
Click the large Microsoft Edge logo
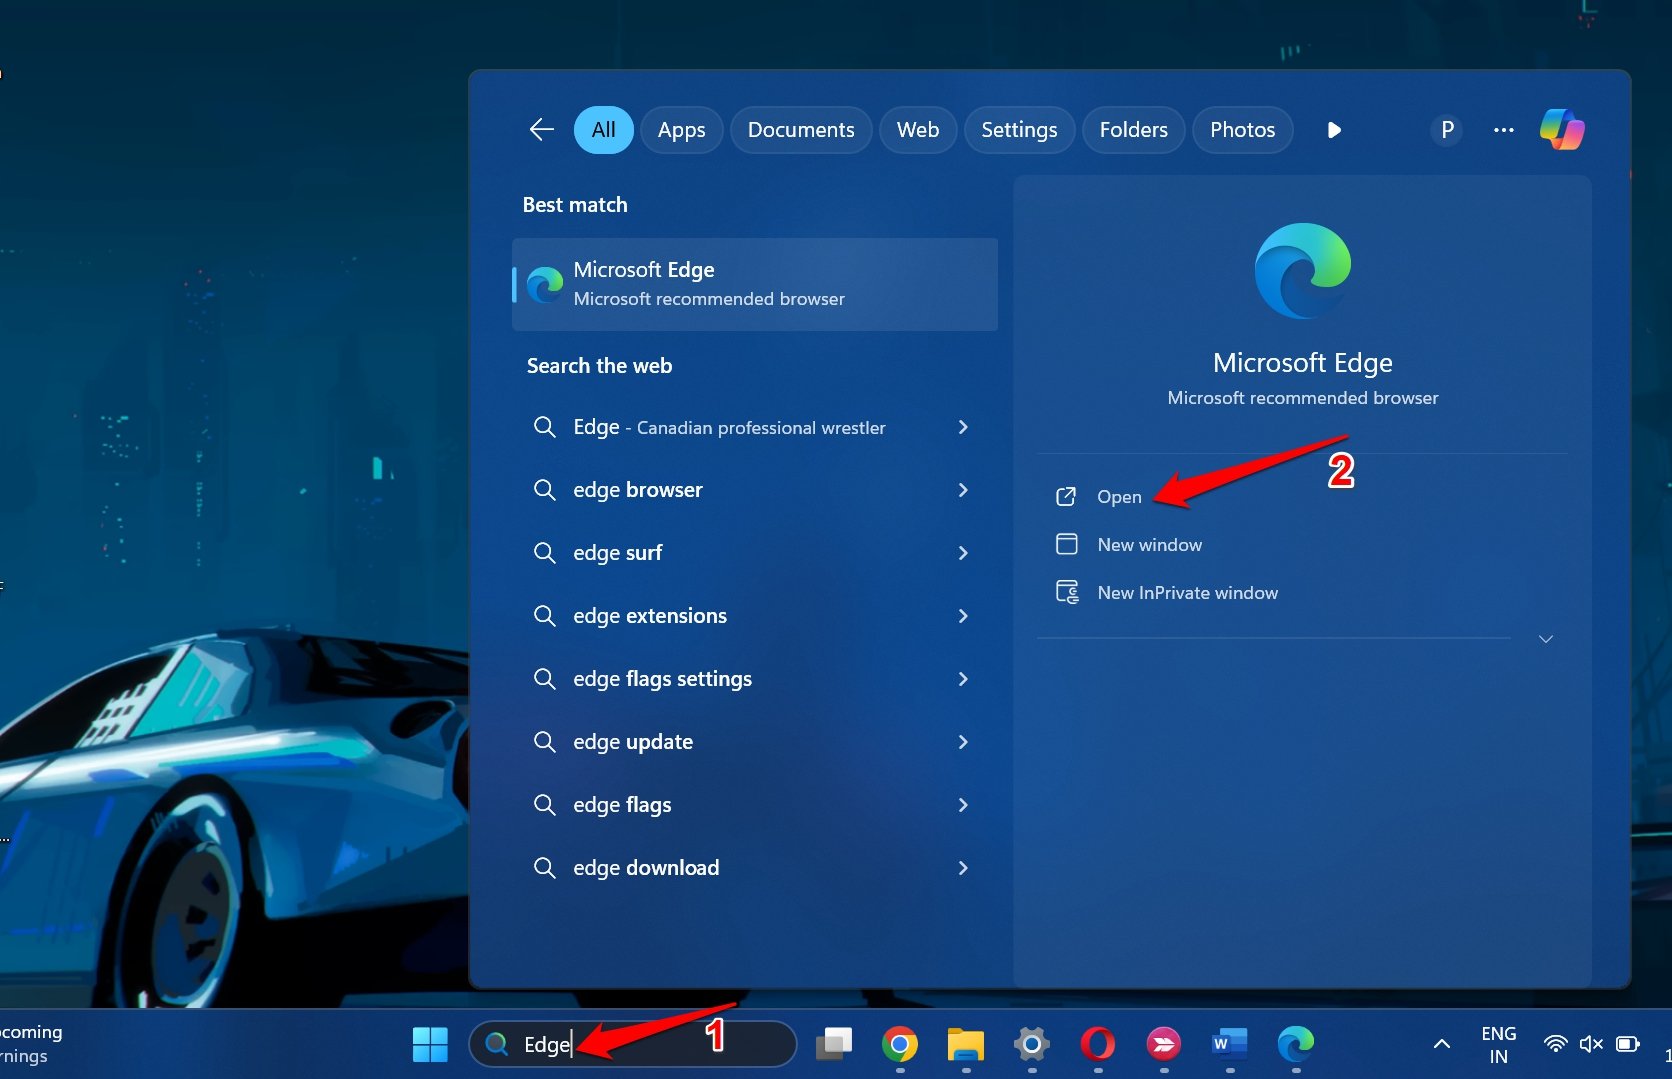click(1302, 271)
